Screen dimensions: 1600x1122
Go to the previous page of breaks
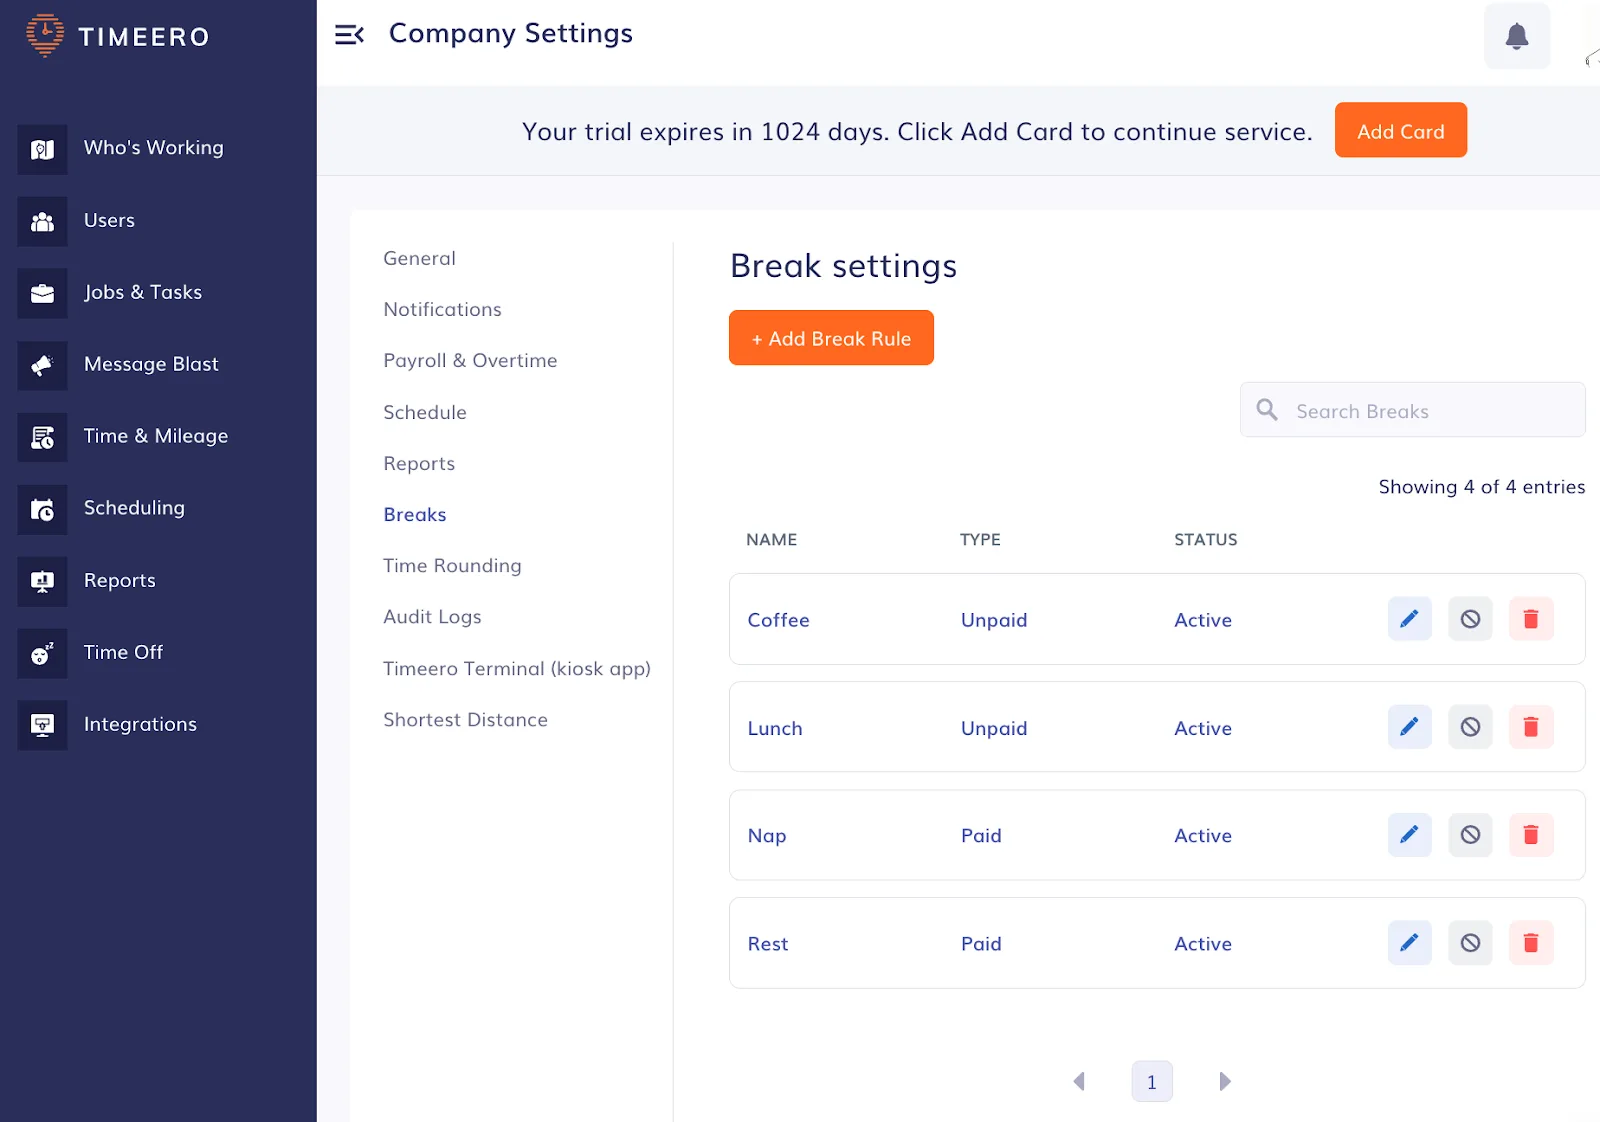[x=1079, y=1081]
